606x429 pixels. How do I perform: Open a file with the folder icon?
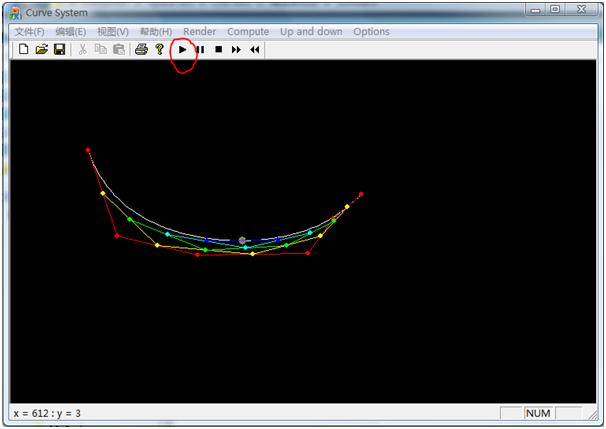[41, 49]
